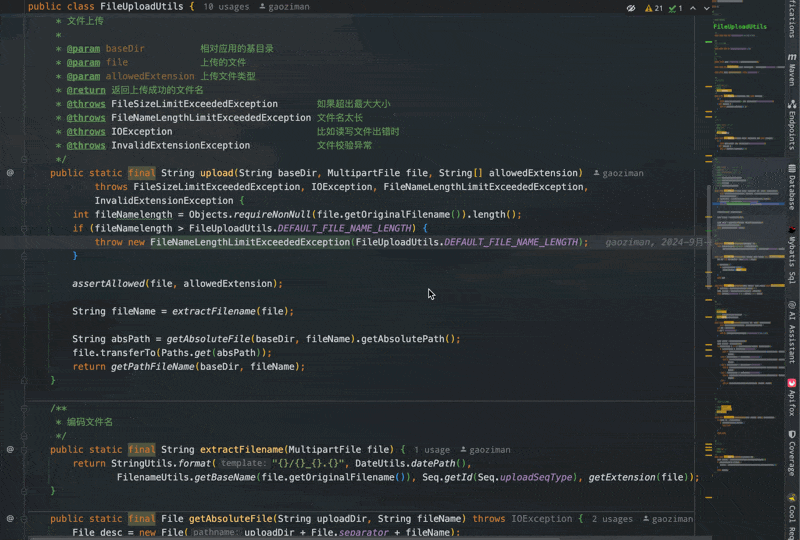Click gaoziman author hint beside upload method
The image size is (800, 540).
point(618,173)
